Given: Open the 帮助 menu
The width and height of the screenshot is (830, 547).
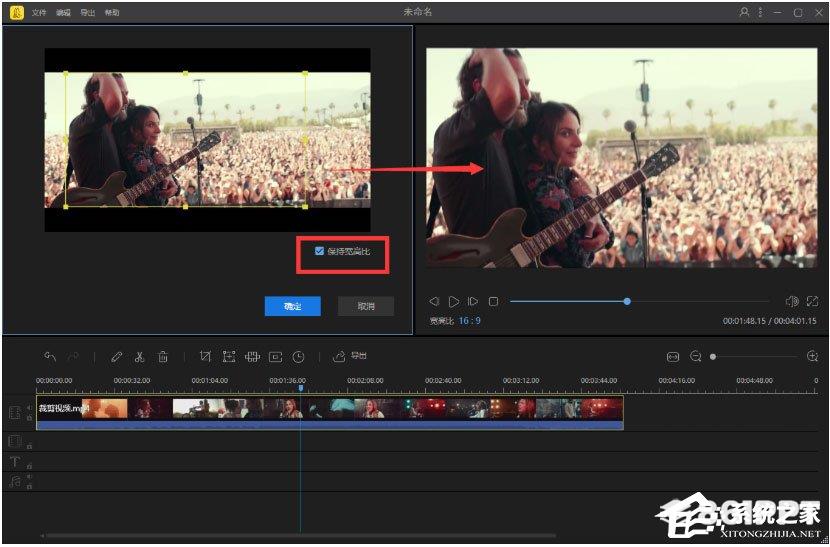Looking at the screenshot, I should pyautogui.click(x=112, y=13).
